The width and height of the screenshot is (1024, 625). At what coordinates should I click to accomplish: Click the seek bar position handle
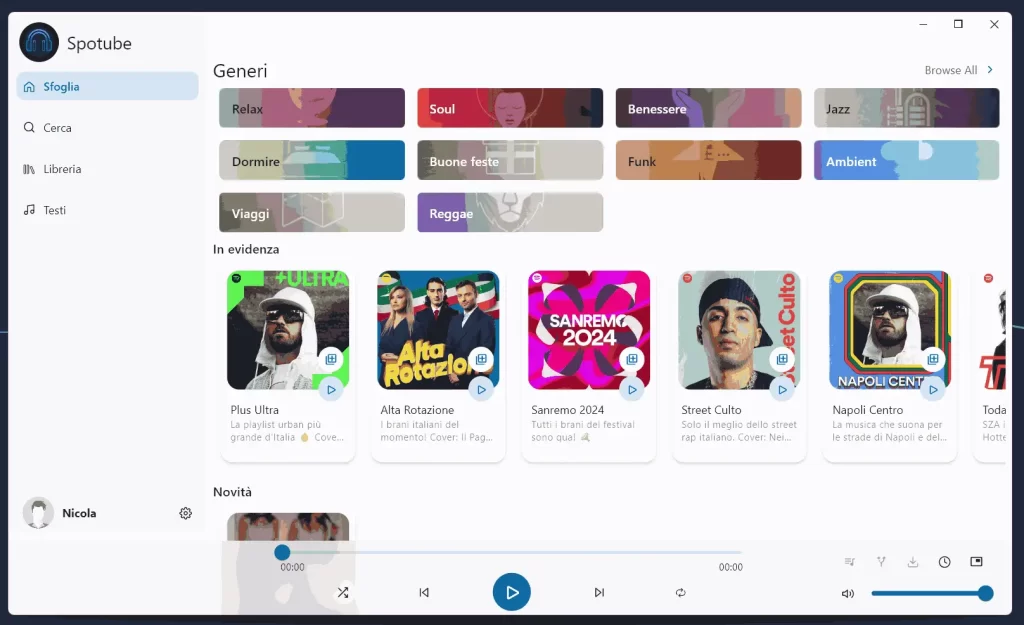(282, 553)
